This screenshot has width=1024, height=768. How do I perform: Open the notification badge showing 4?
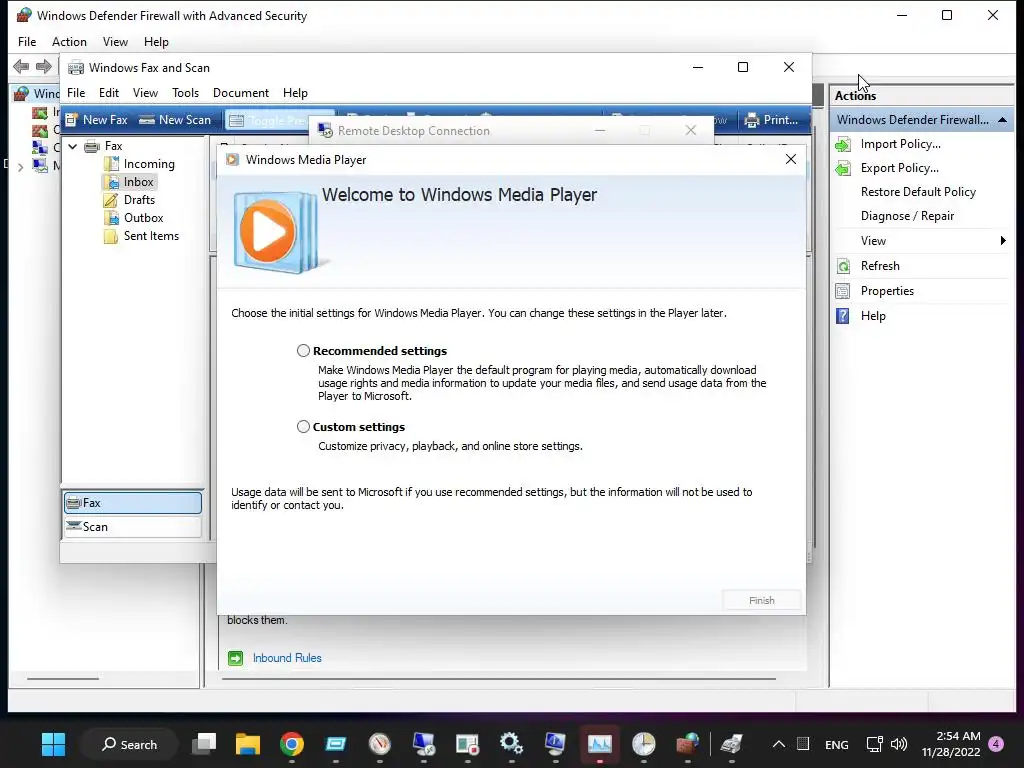pyautogui.click(x=996, y=744)
